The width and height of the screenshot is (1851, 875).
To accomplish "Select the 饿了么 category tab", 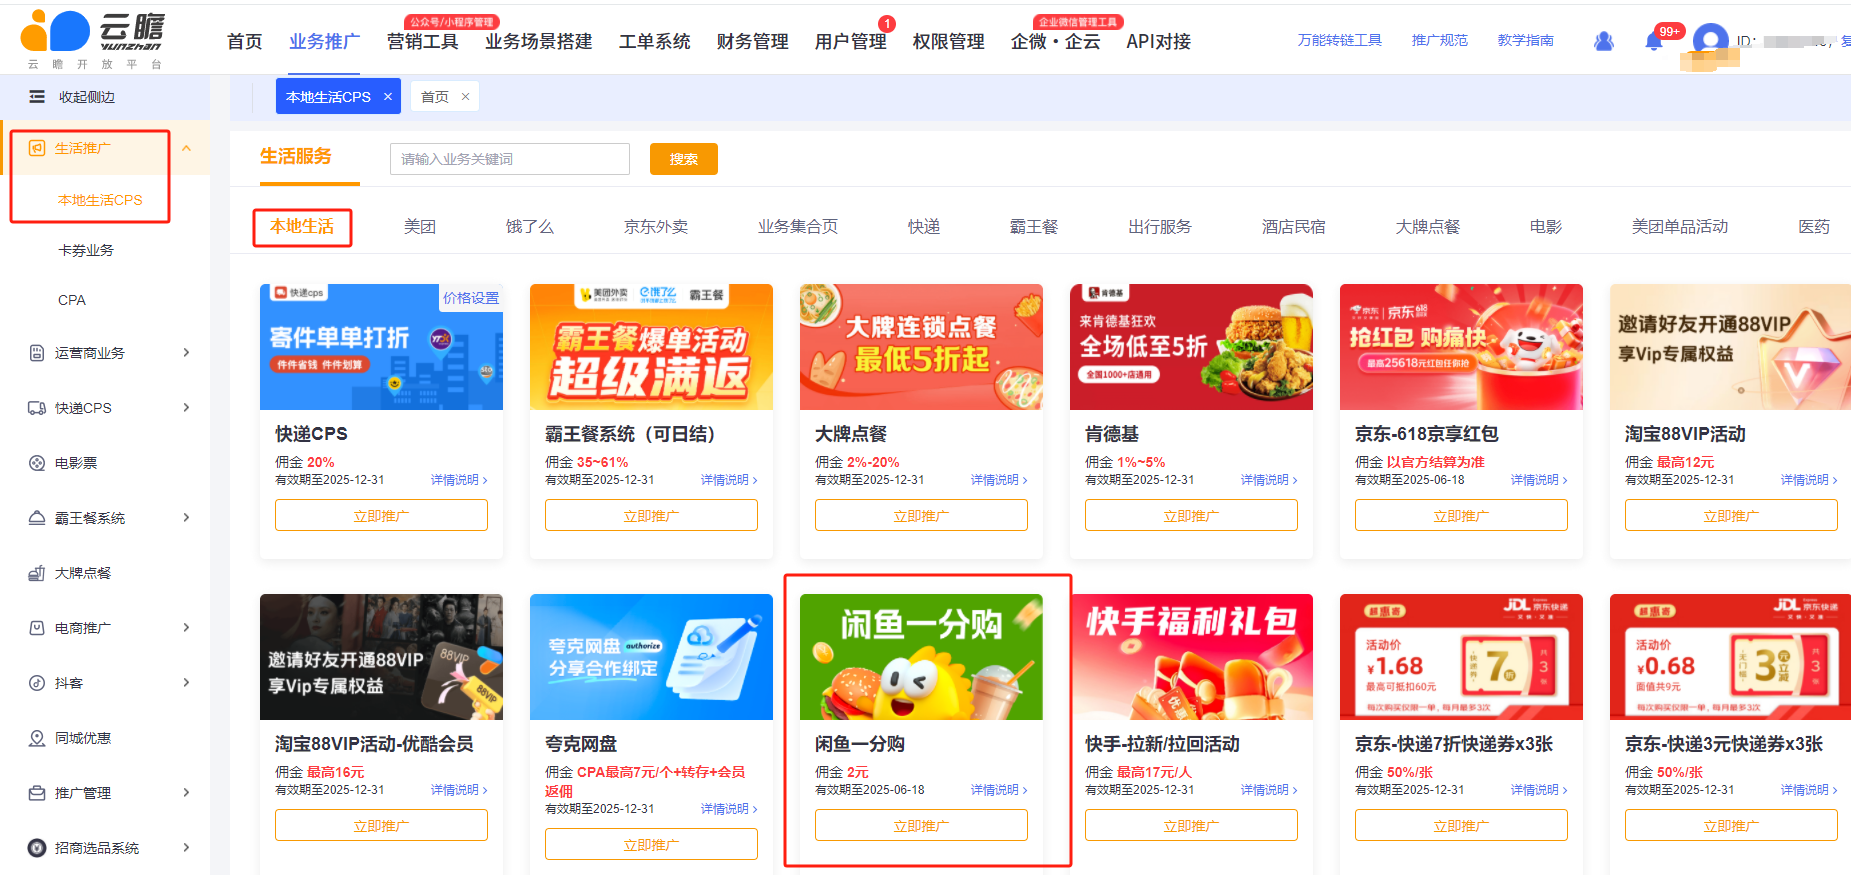I will 529,227.
